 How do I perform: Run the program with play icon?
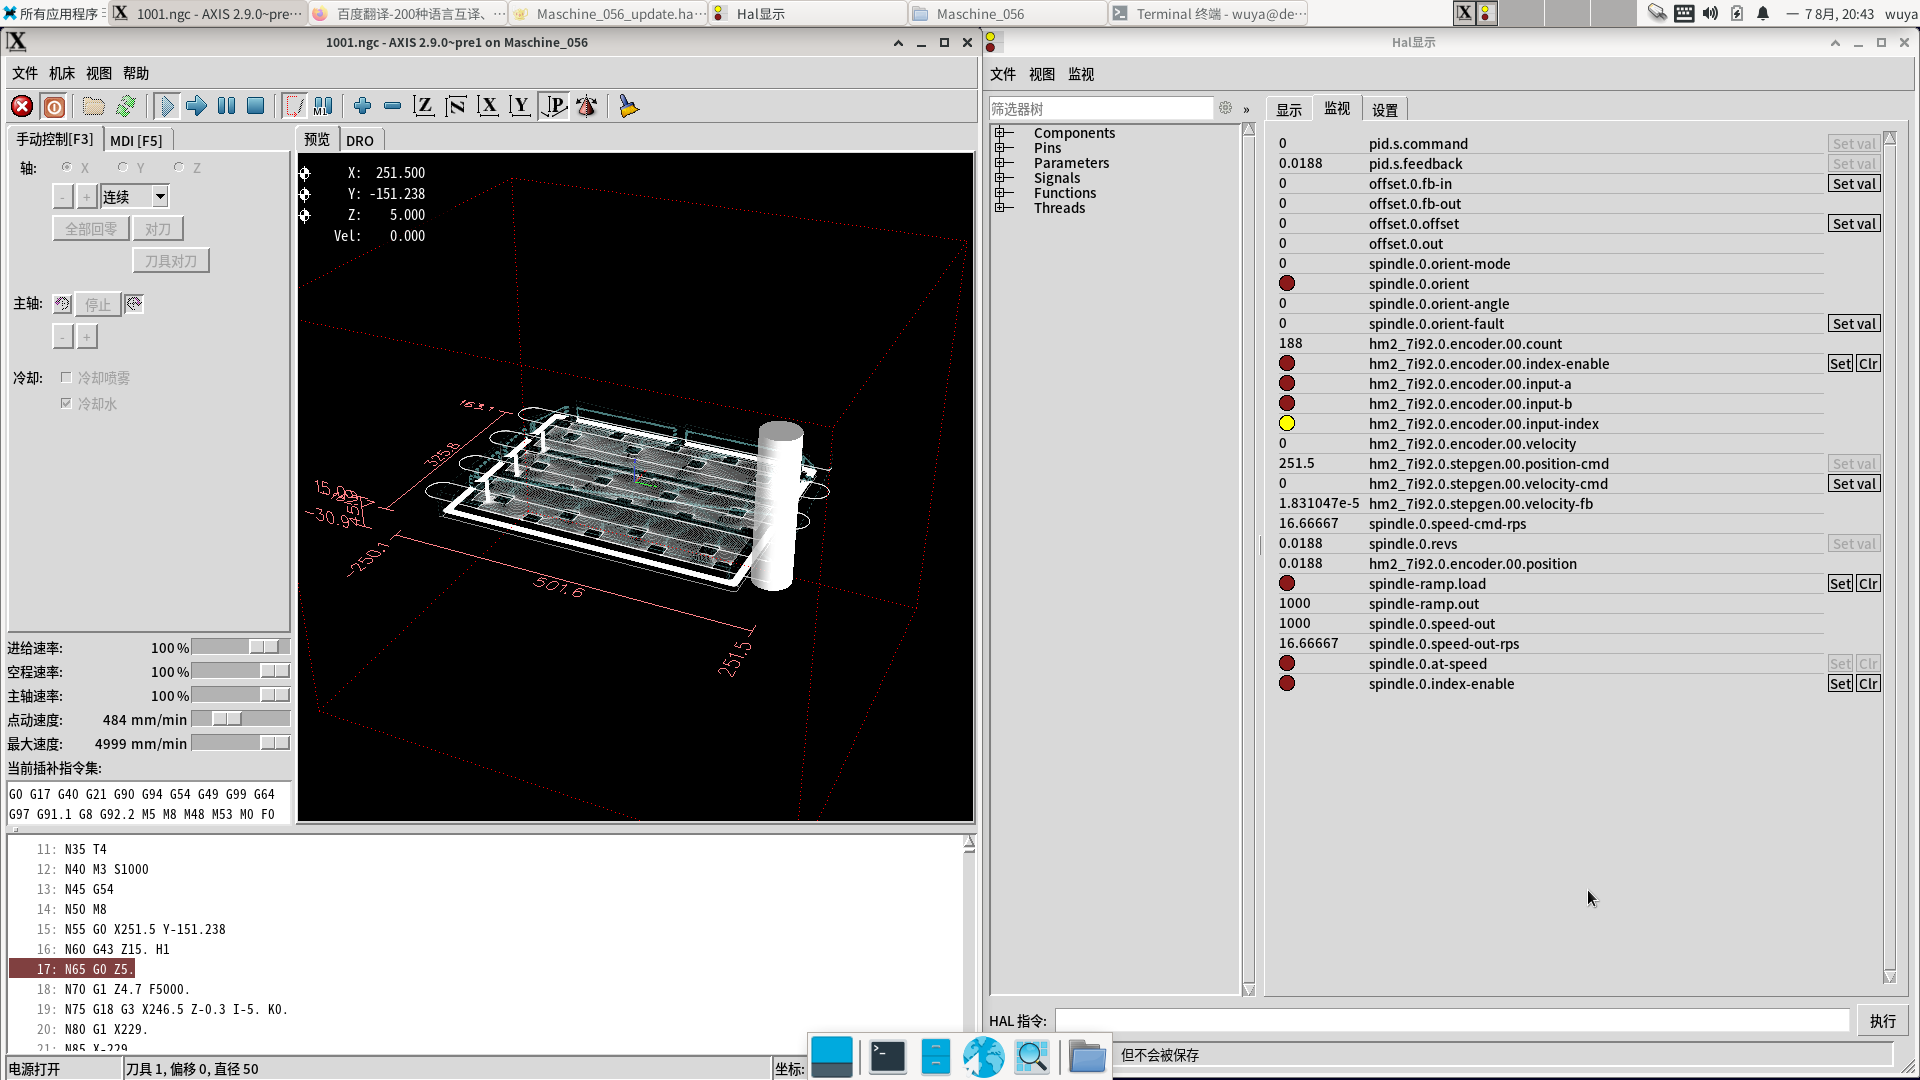pos(167,106)
